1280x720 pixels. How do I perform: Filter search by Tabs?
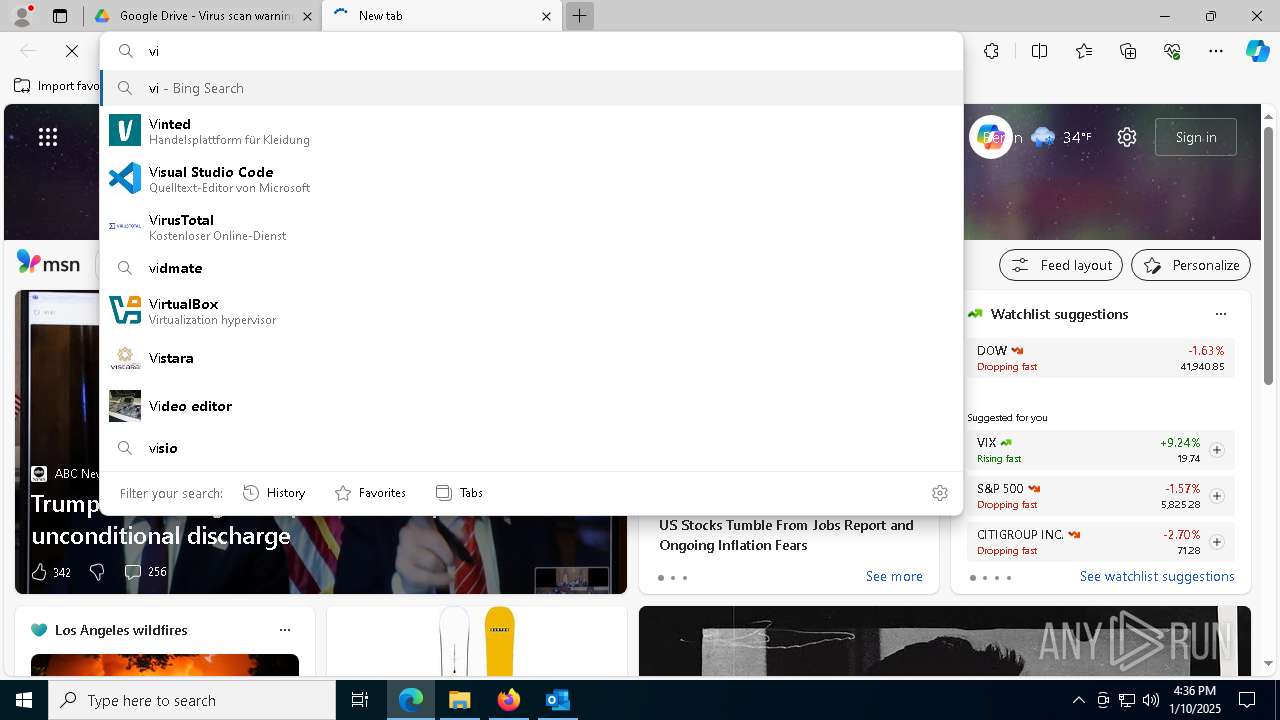tap(460, 493)
